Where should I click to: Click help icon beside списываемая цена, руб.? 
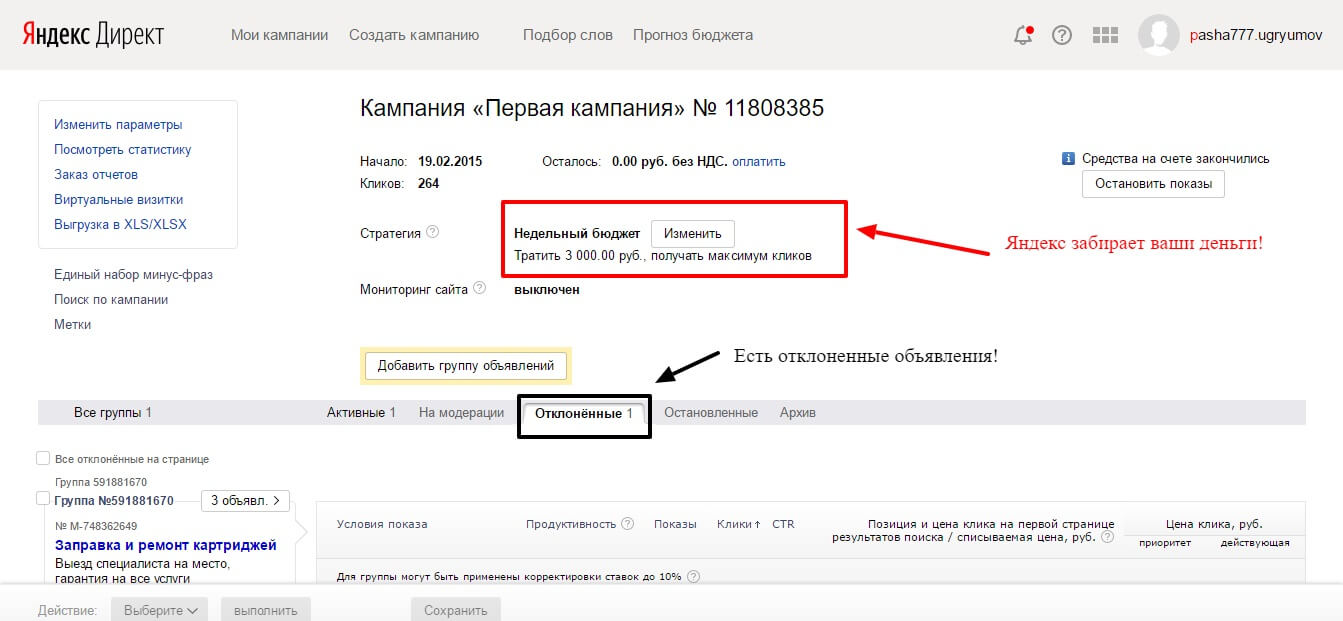1108,538
